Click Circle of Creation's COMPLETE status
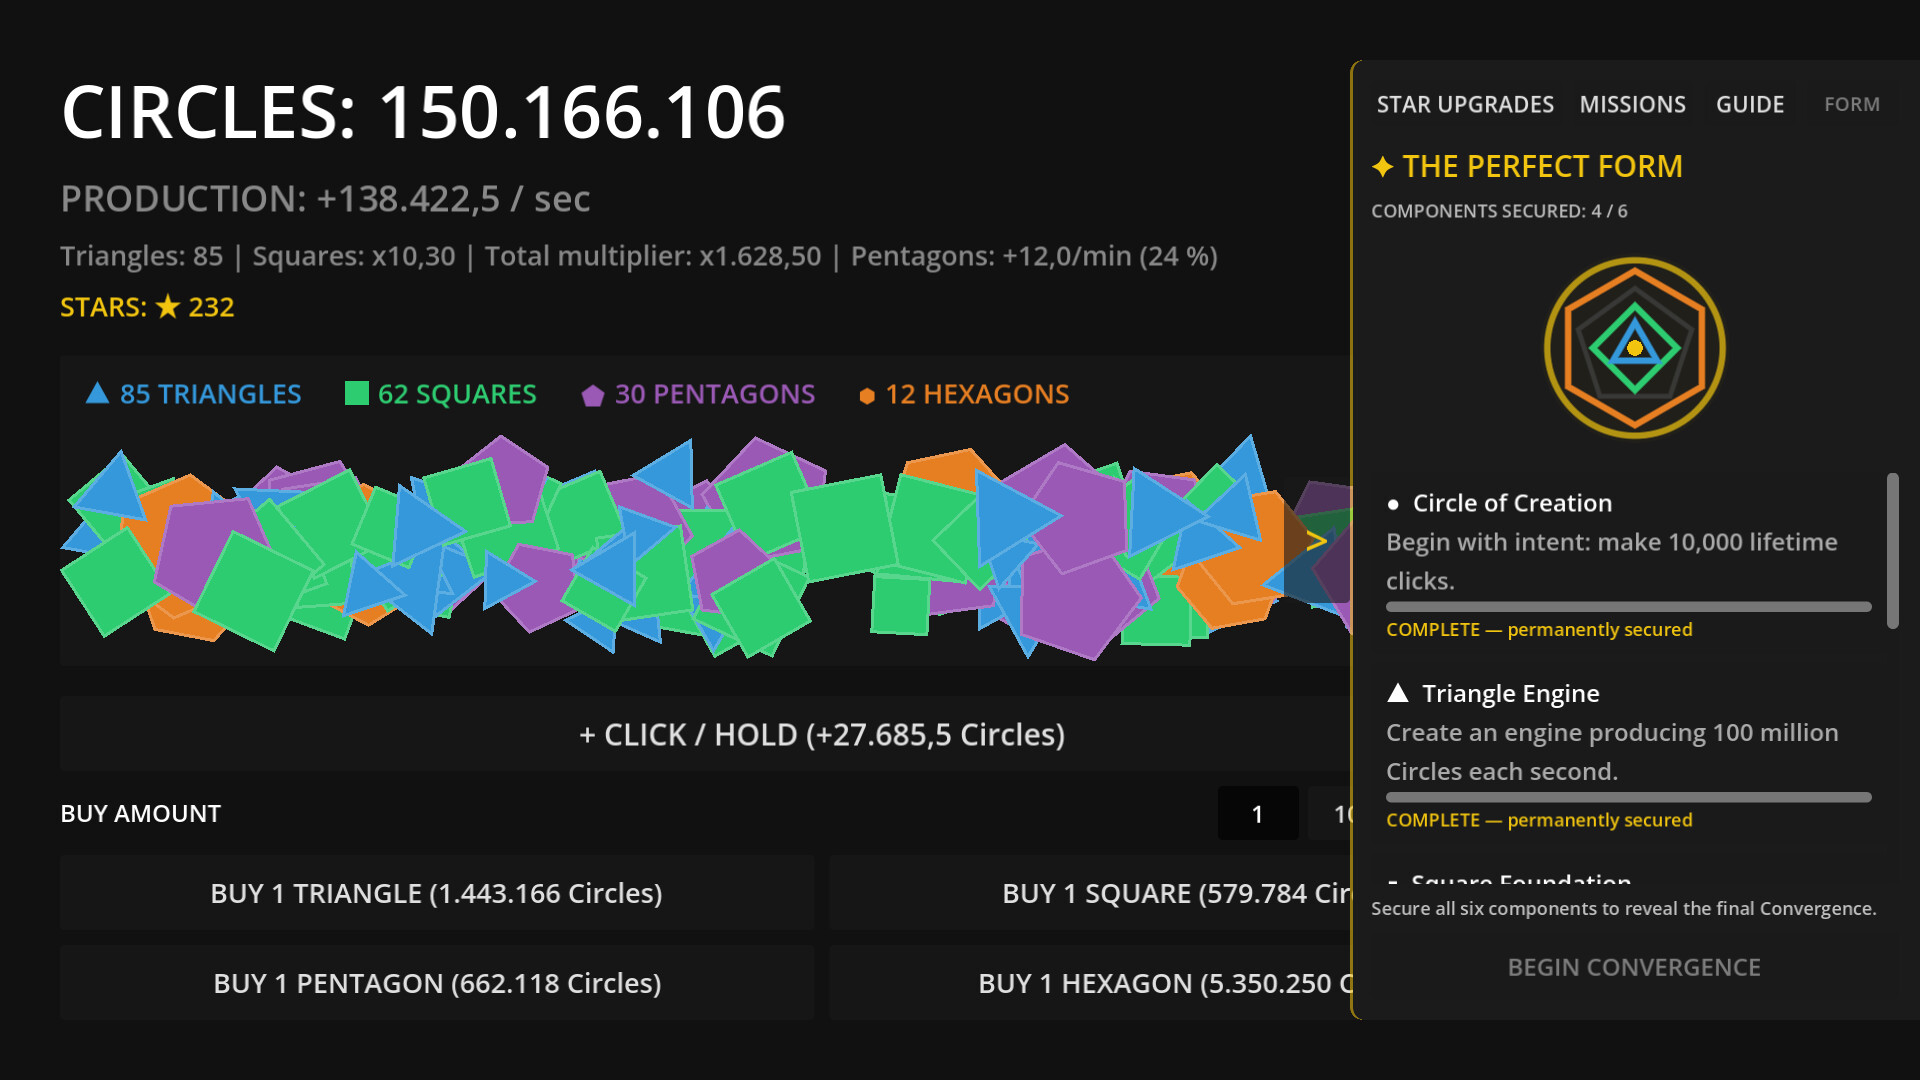The image size is (1920, 1080). click(x=1539, y=629)
